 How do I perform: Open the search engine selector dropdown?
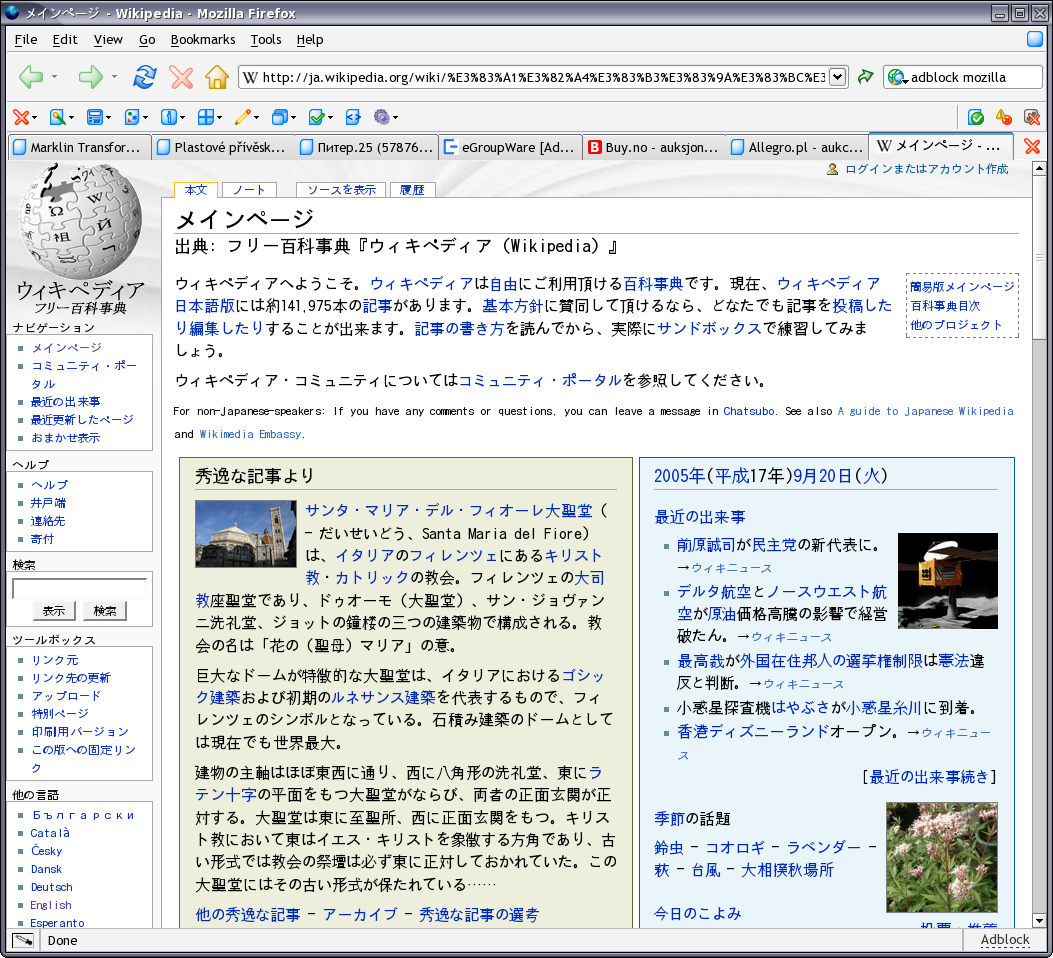click(x=897, y=78)
